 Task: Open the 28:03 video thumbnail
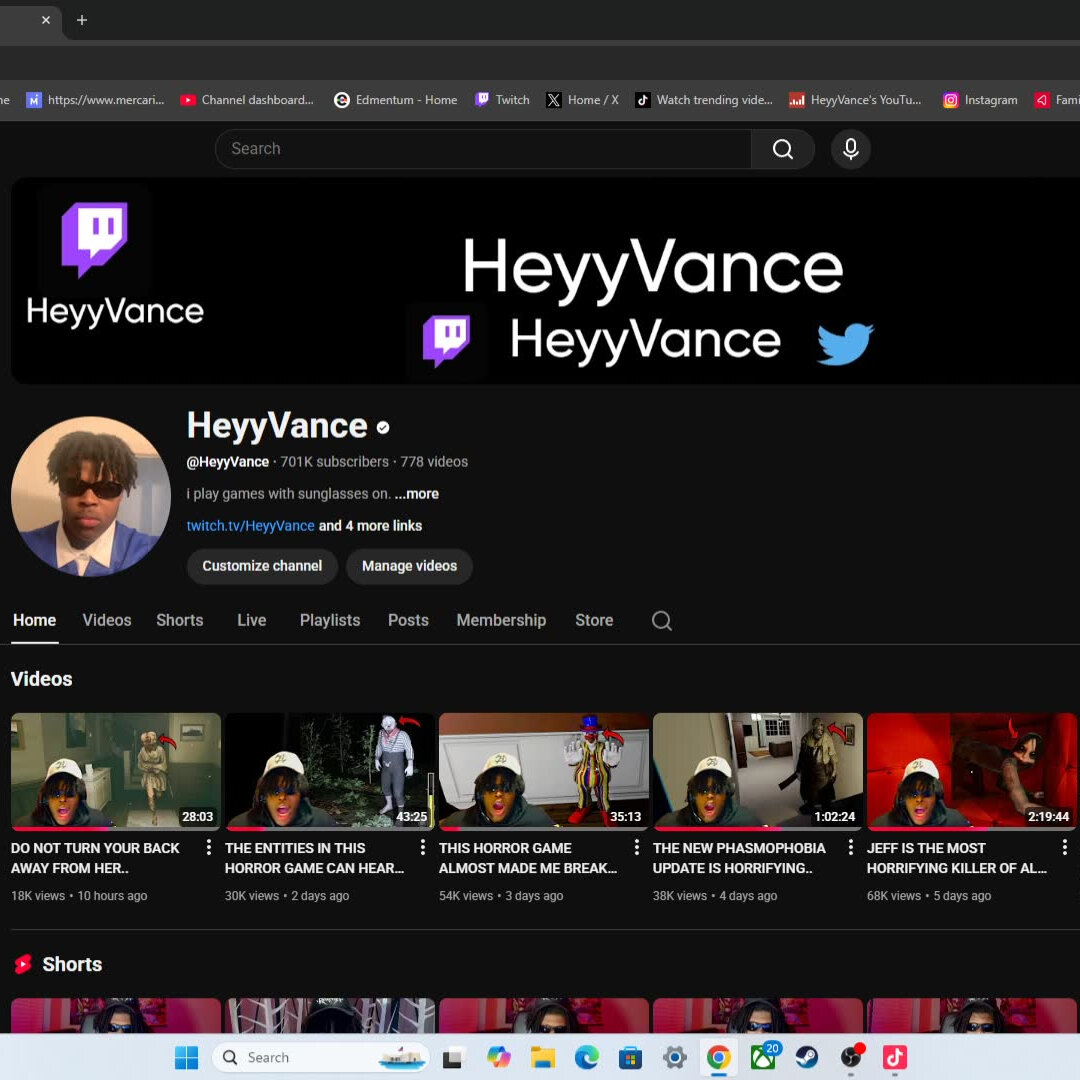point(116,771)
